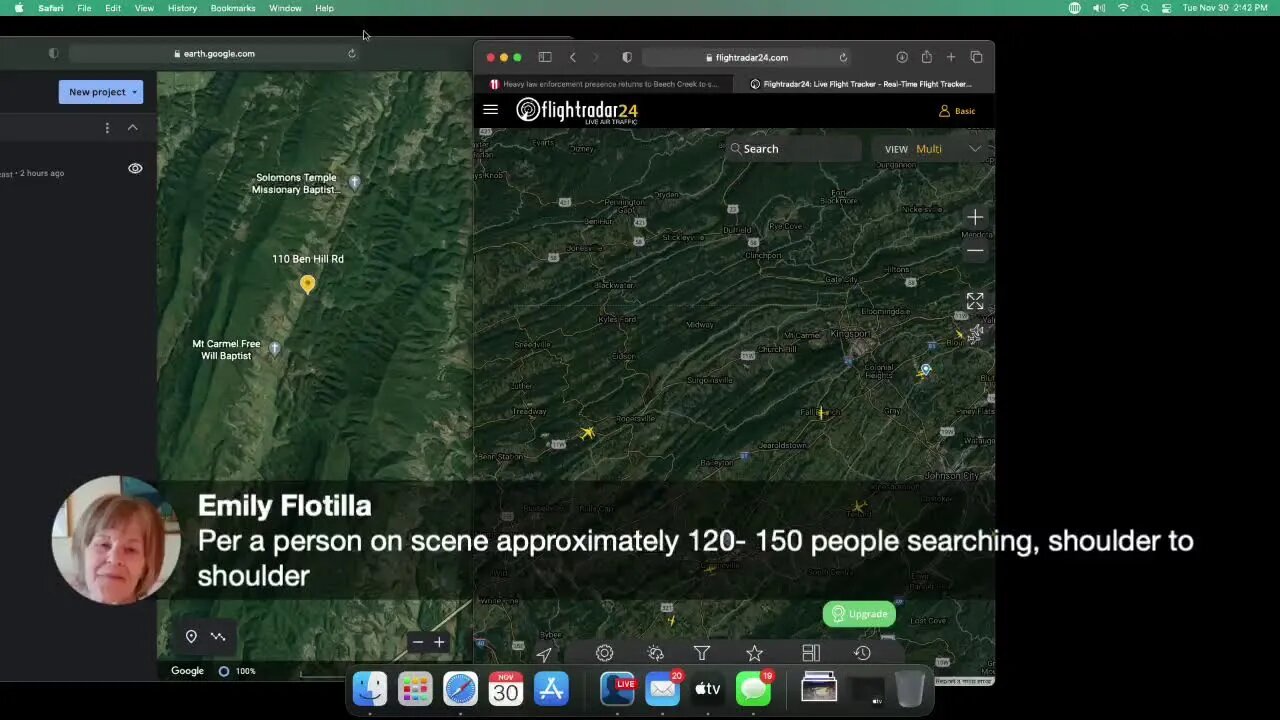Open the File menu
Viewport: 1280px width, 720px height.
84,8
